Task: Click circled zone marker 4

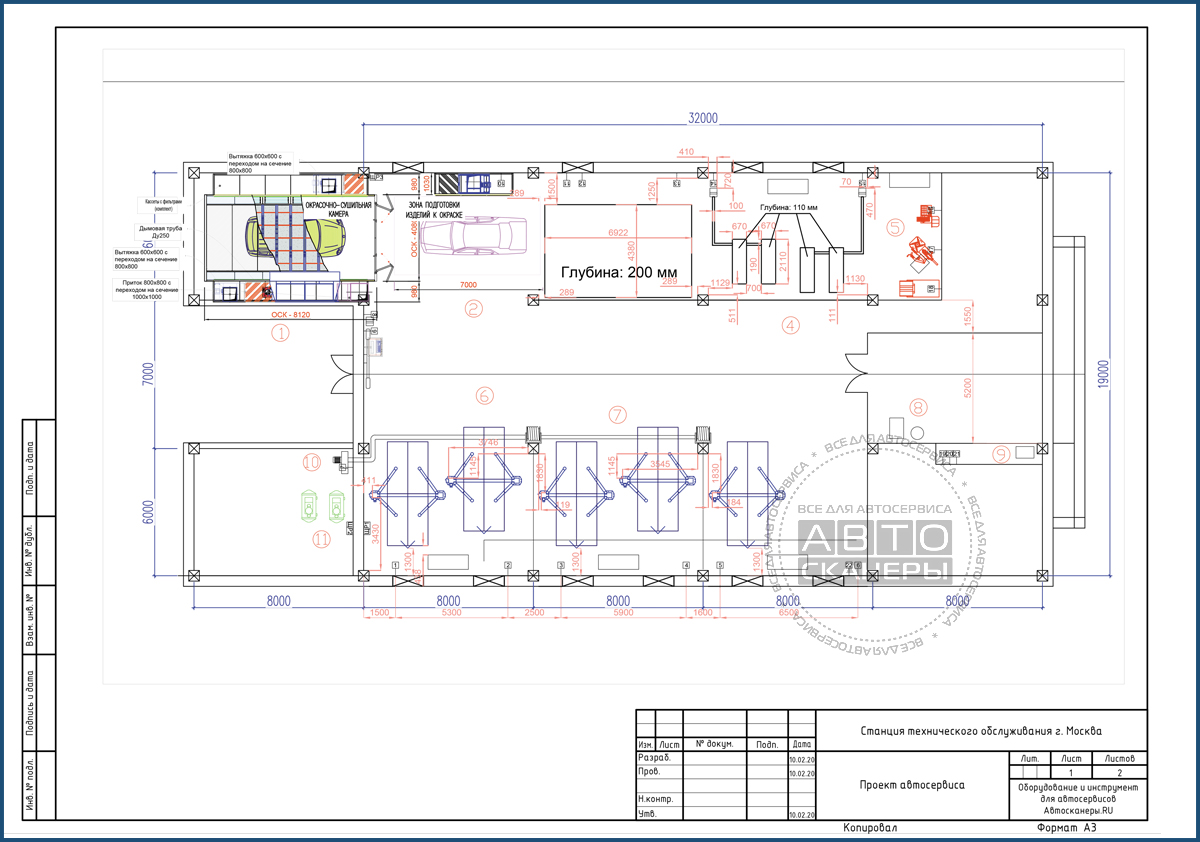Action: [x=791, y=325]
